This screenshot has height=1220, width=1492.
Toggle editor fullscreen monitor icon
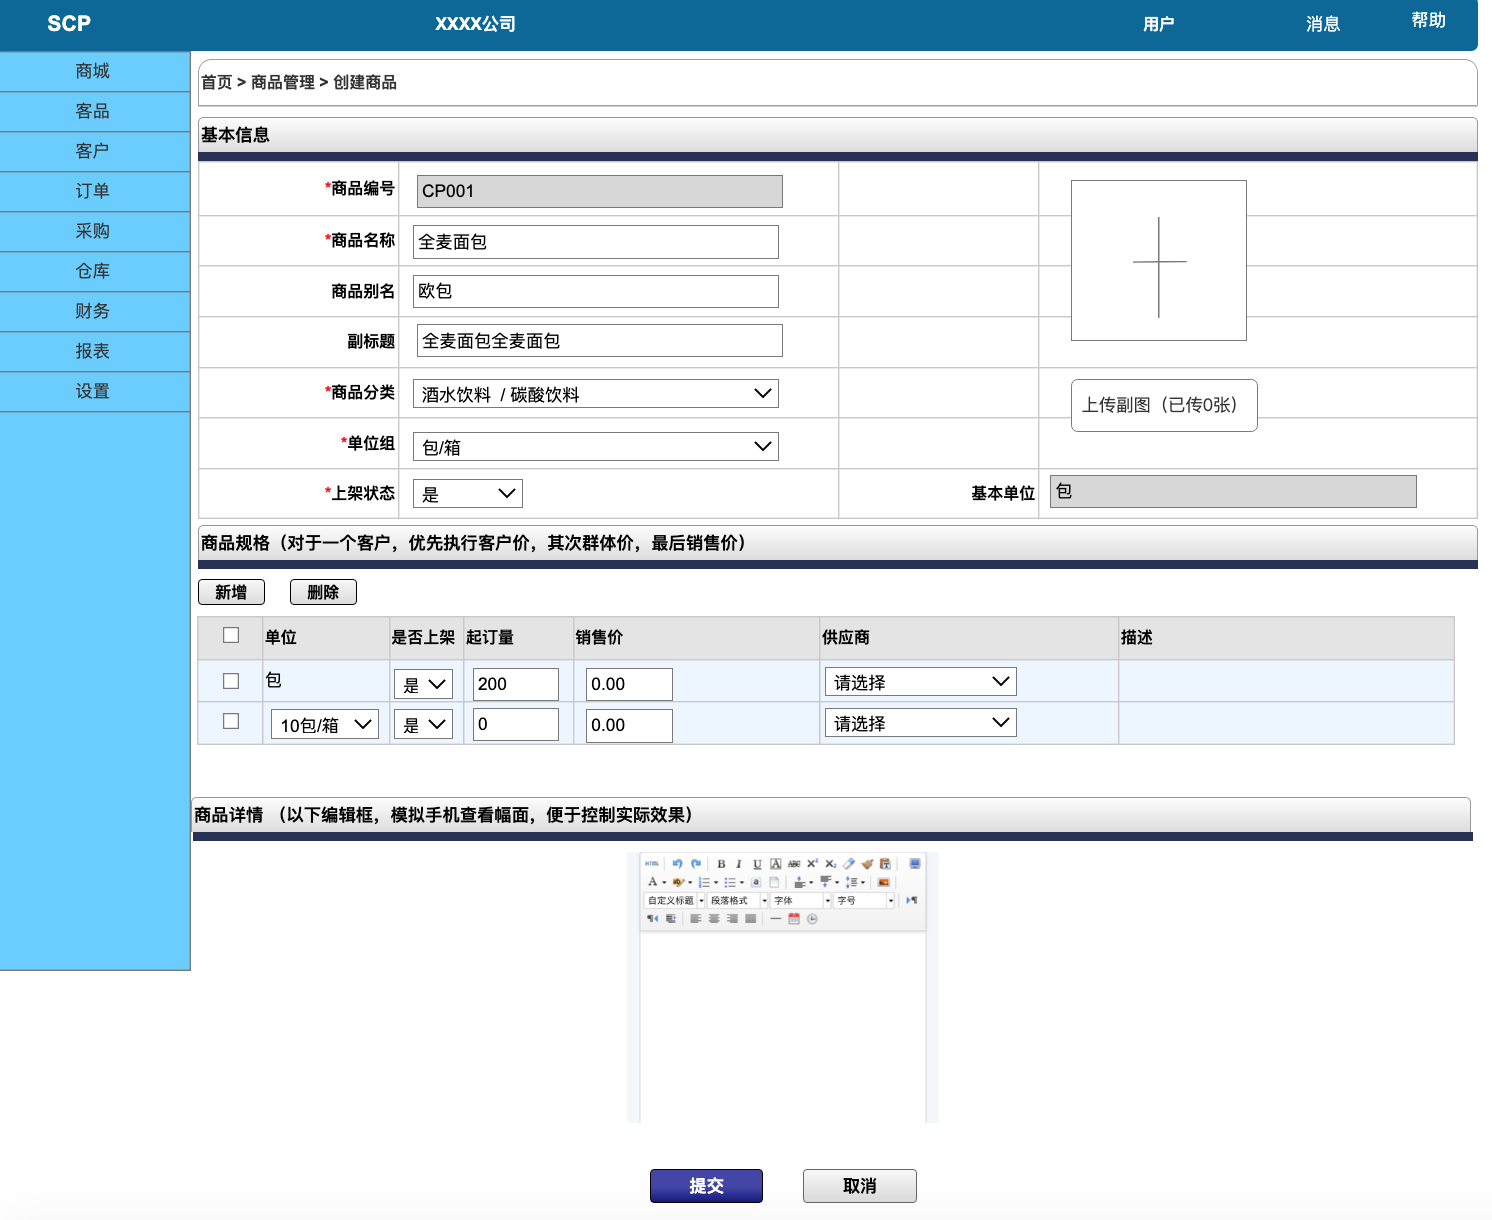click(x=915, y=863)
